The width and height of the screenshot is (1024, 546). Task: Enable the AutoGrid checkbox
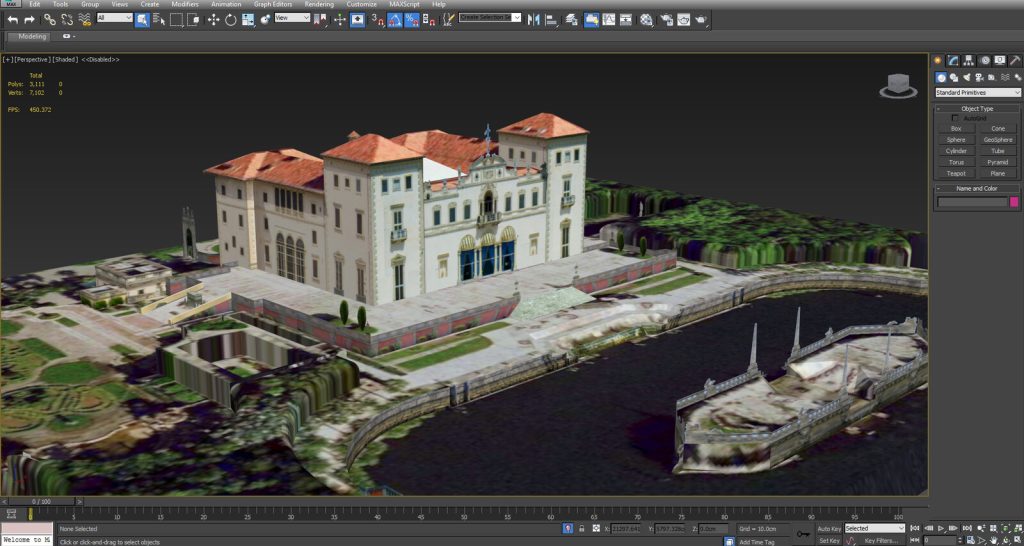pyautogui.click(x=955, y=118)
